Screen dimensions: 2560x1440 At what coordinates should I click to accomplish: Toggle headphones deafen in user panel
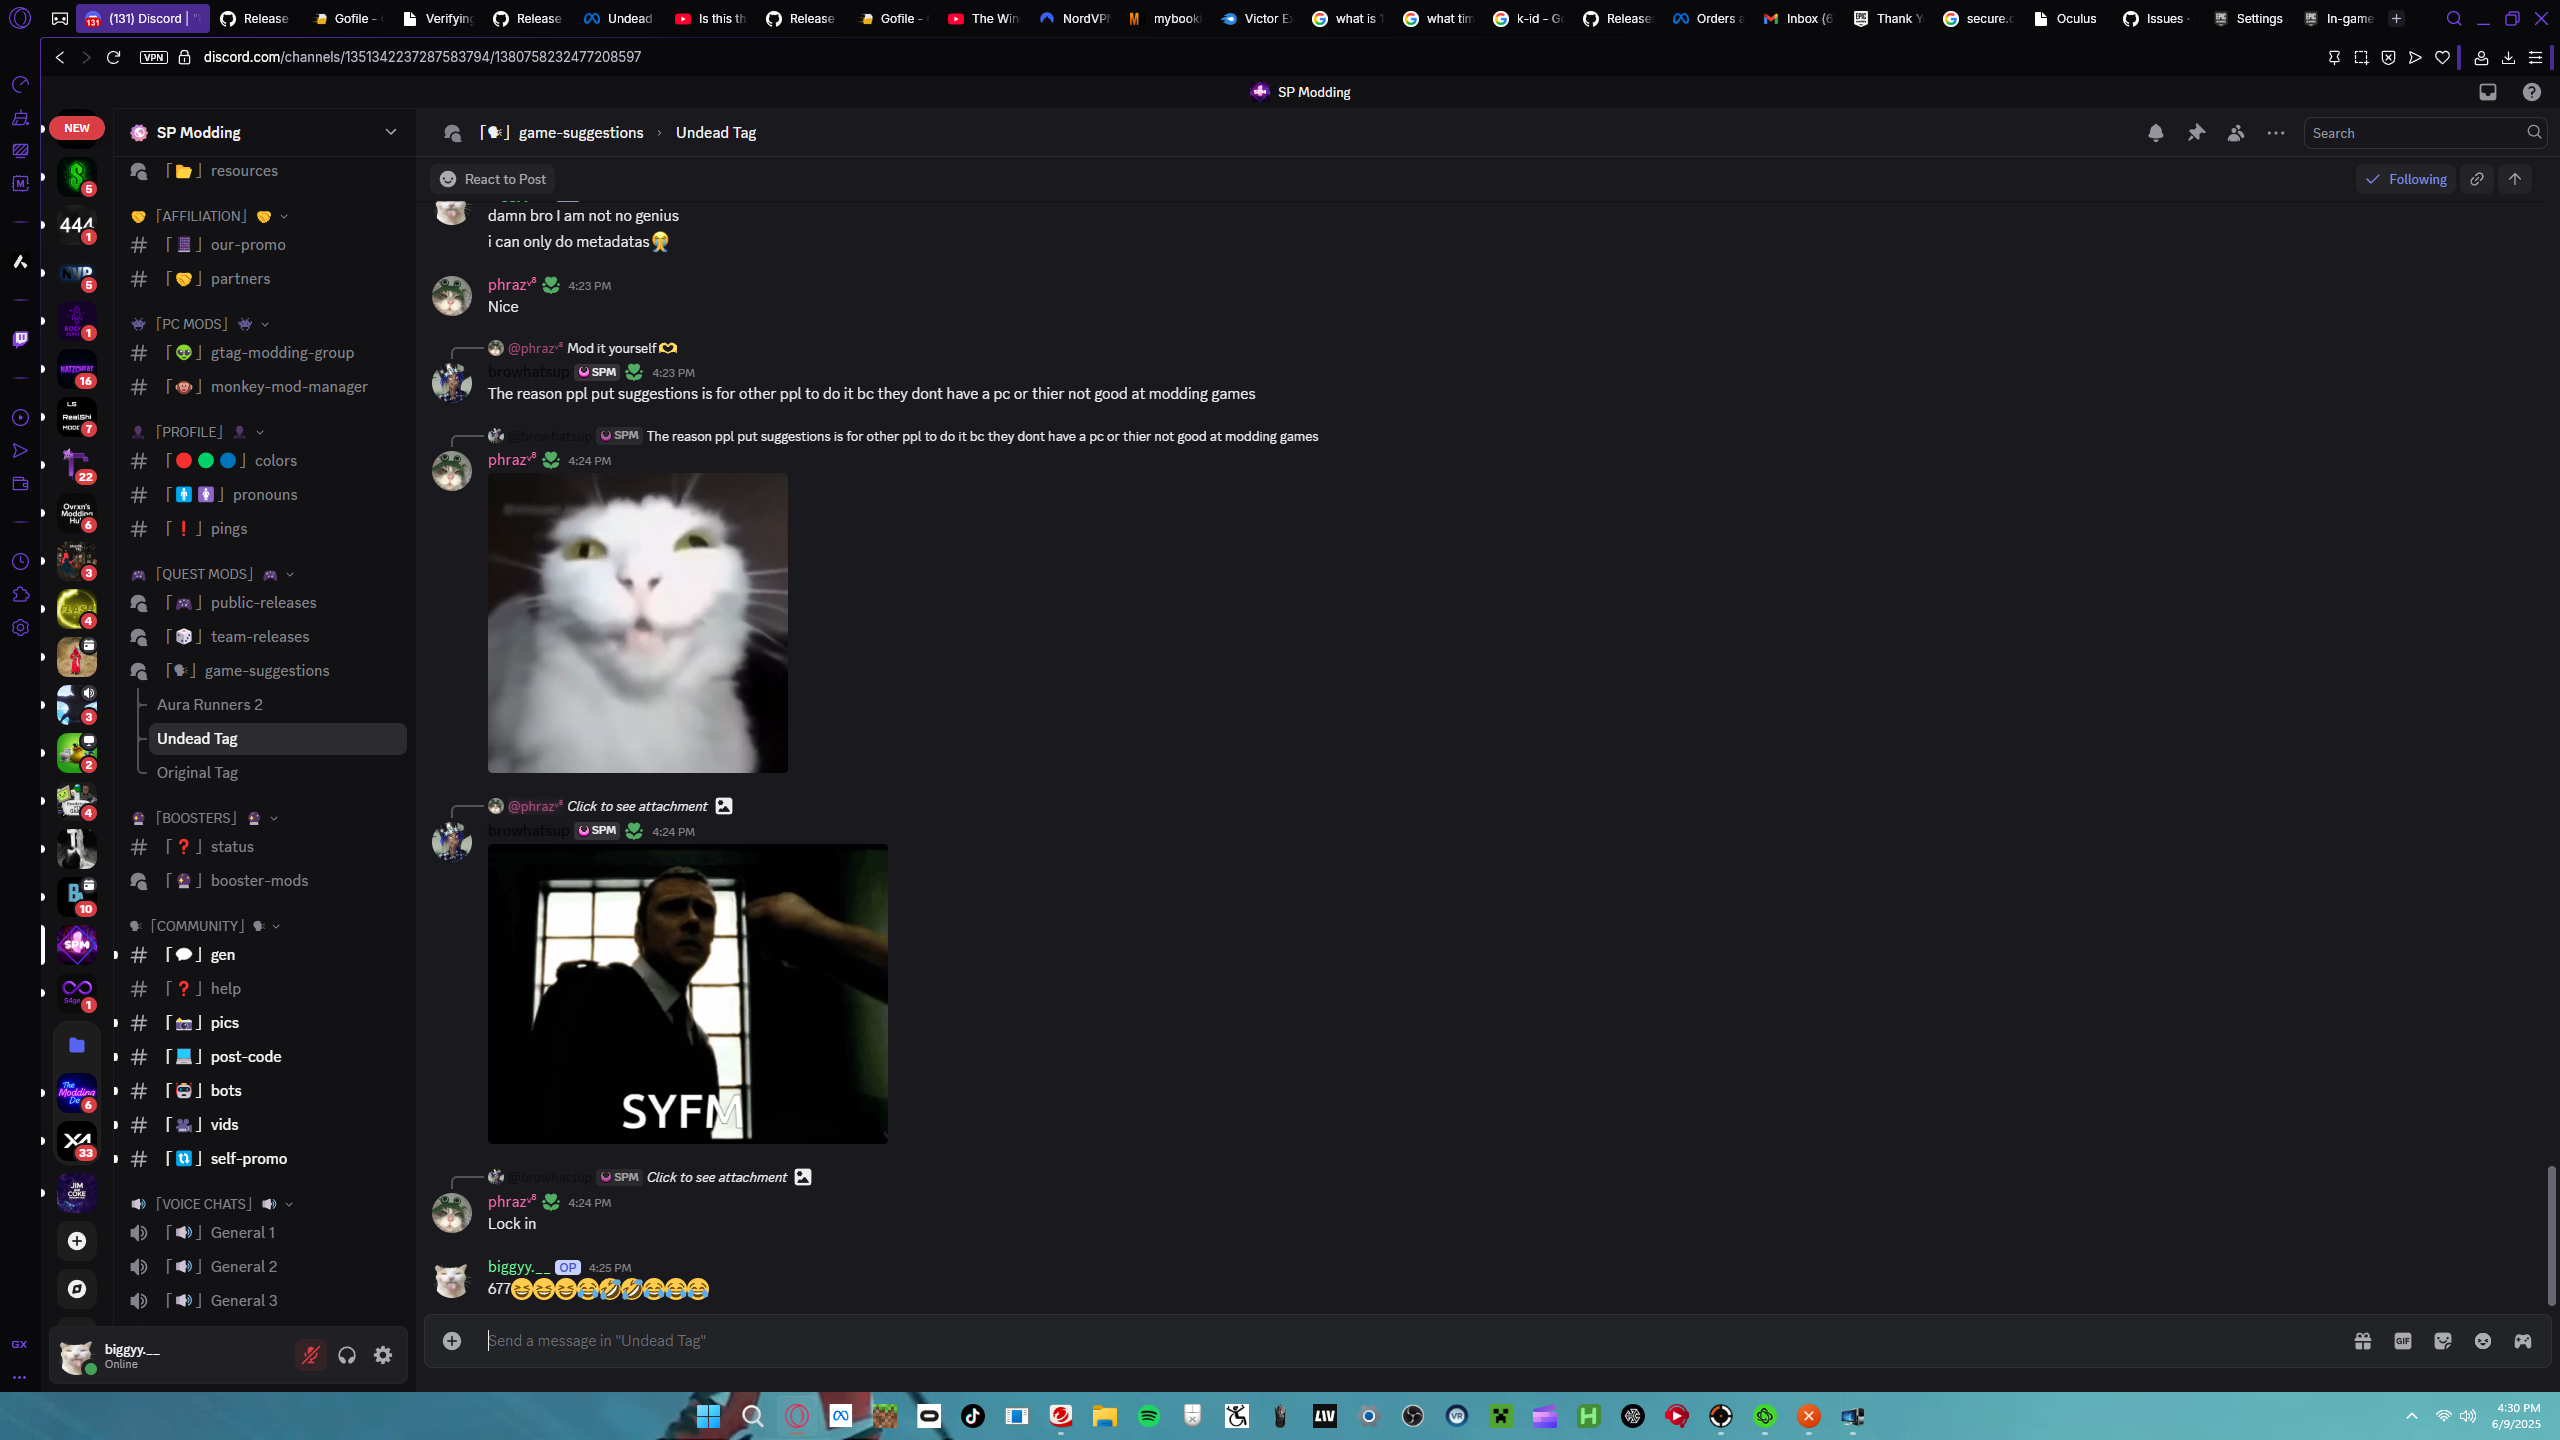tap(347, 1355)
